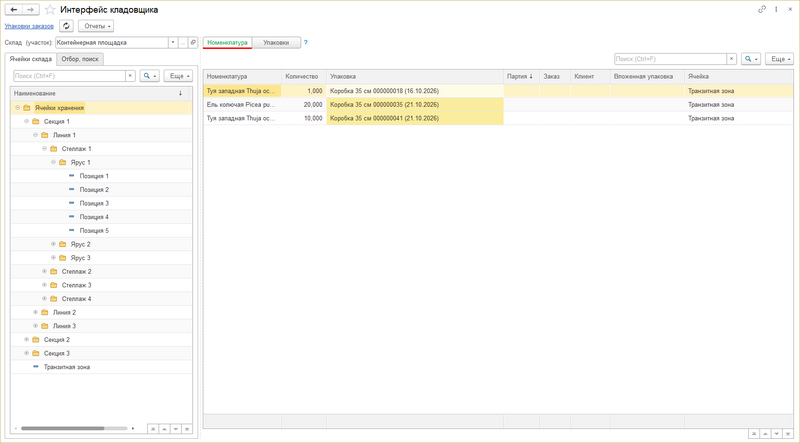Screen dimensions: 800x443
Task: Move up one row in the cell tree
Action: [x=164, y=429]
